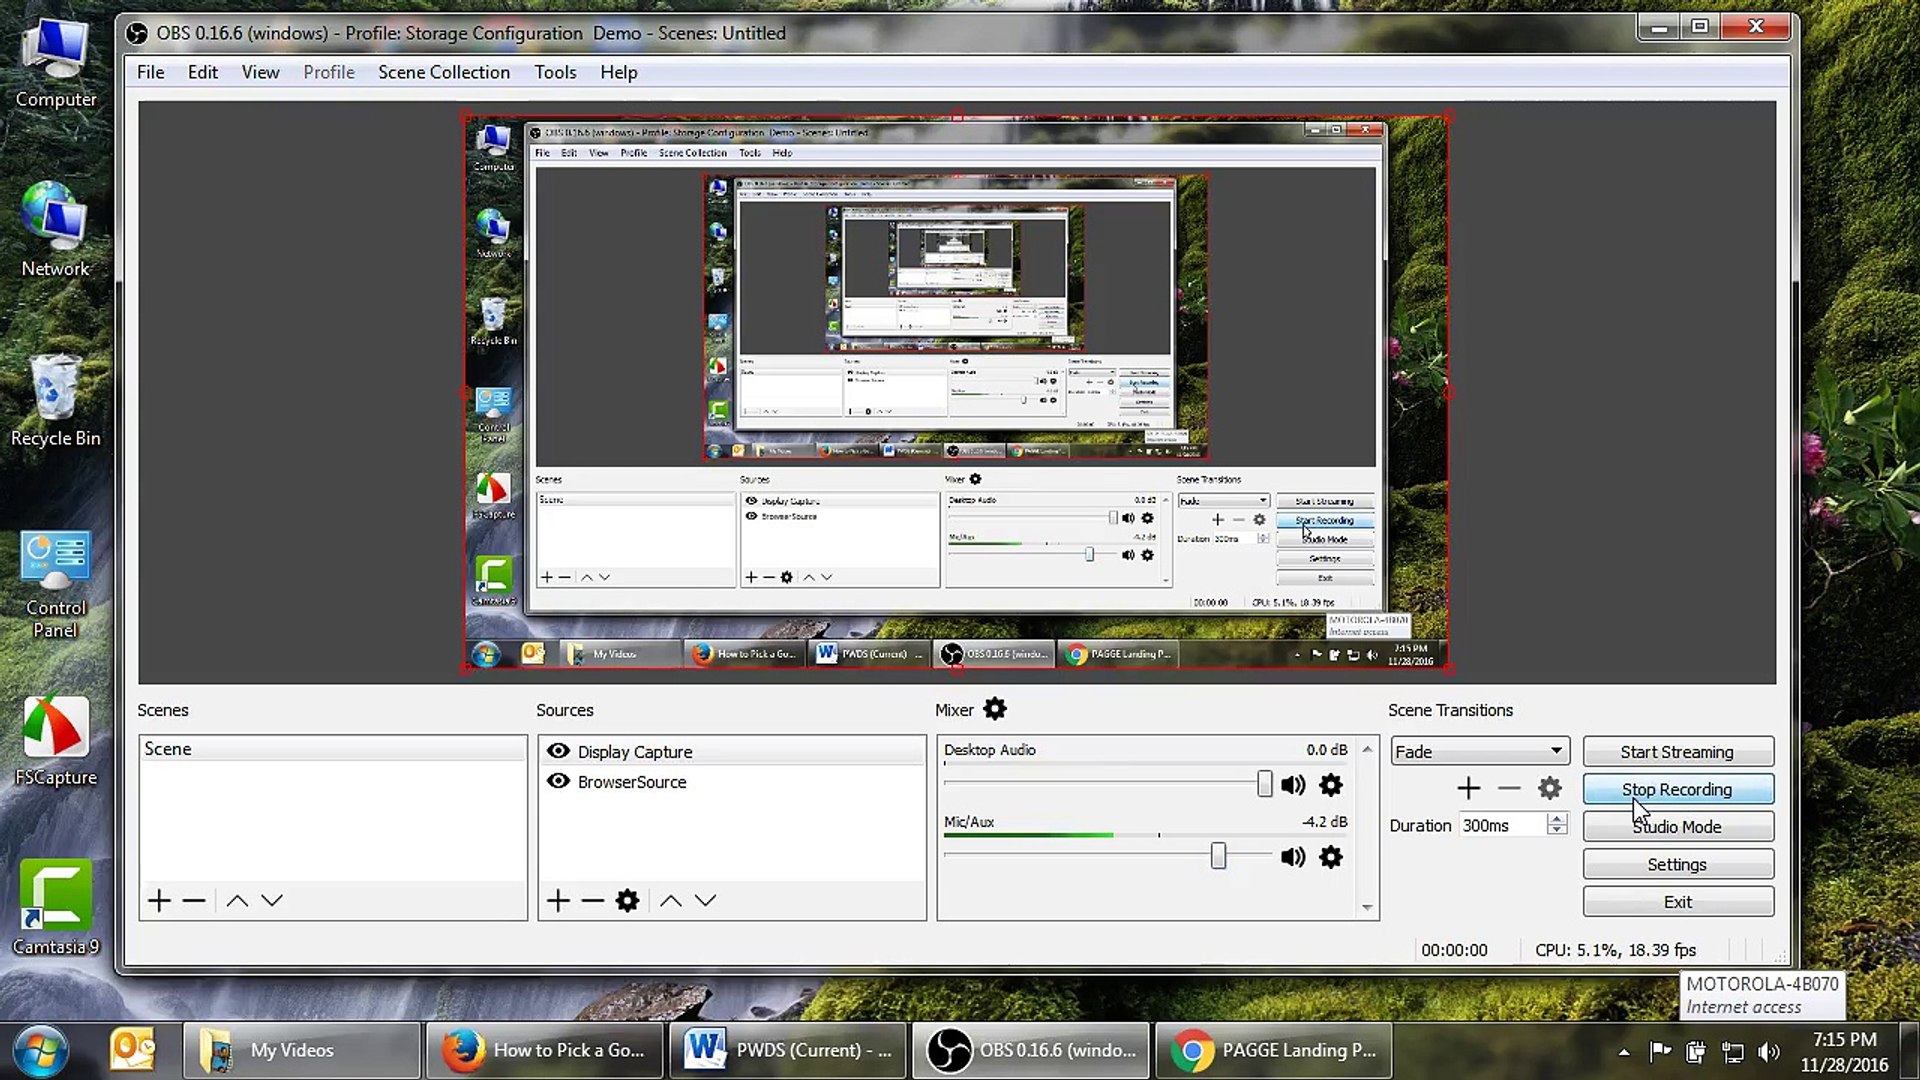Image resolution: width=1920 pixels, height=1080 pixels.
Task: Open the Profile menu
Action: [329, 72]
